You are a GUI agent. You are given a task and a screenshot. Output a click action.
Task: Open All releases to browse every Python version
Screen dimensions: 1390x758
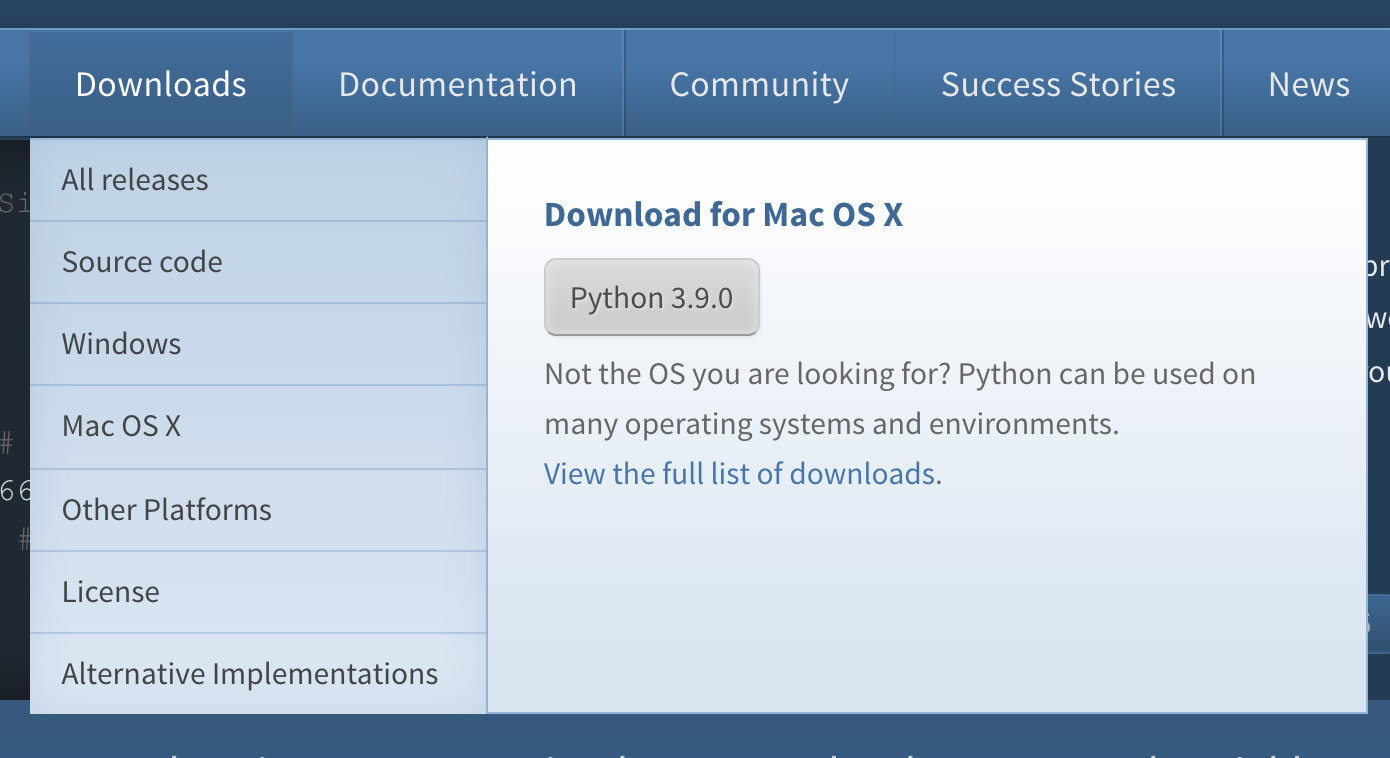[x=135, y=179]
